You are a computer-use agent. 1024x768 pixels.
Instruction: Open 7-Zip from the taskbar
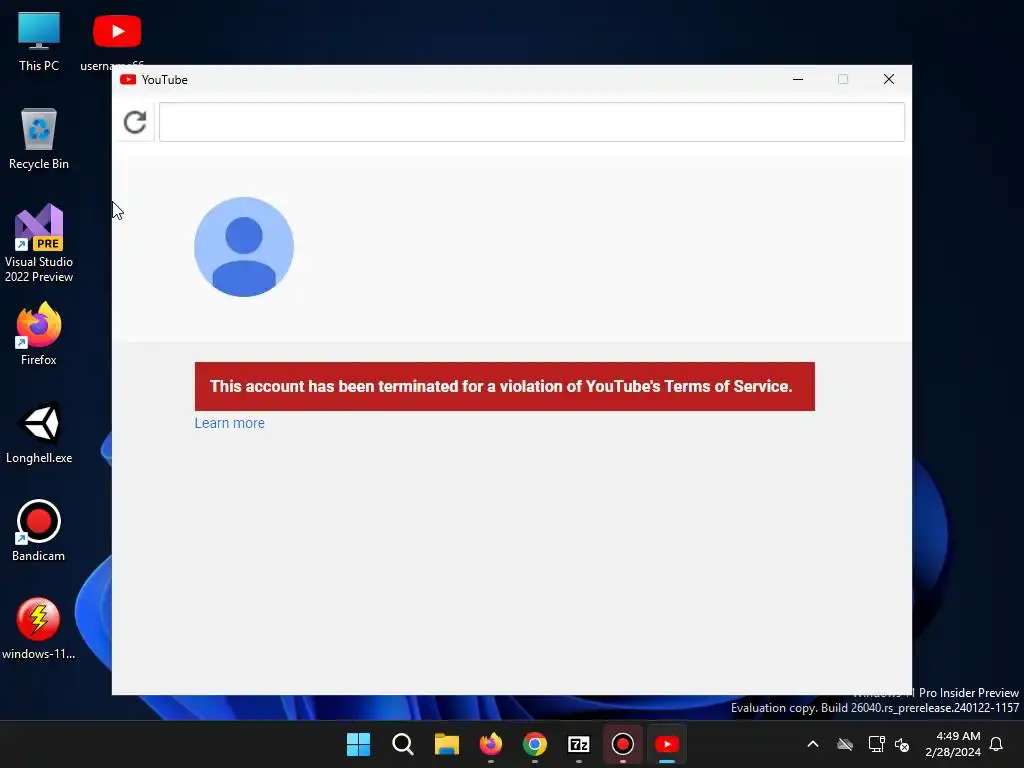click(x=579, y=744)
